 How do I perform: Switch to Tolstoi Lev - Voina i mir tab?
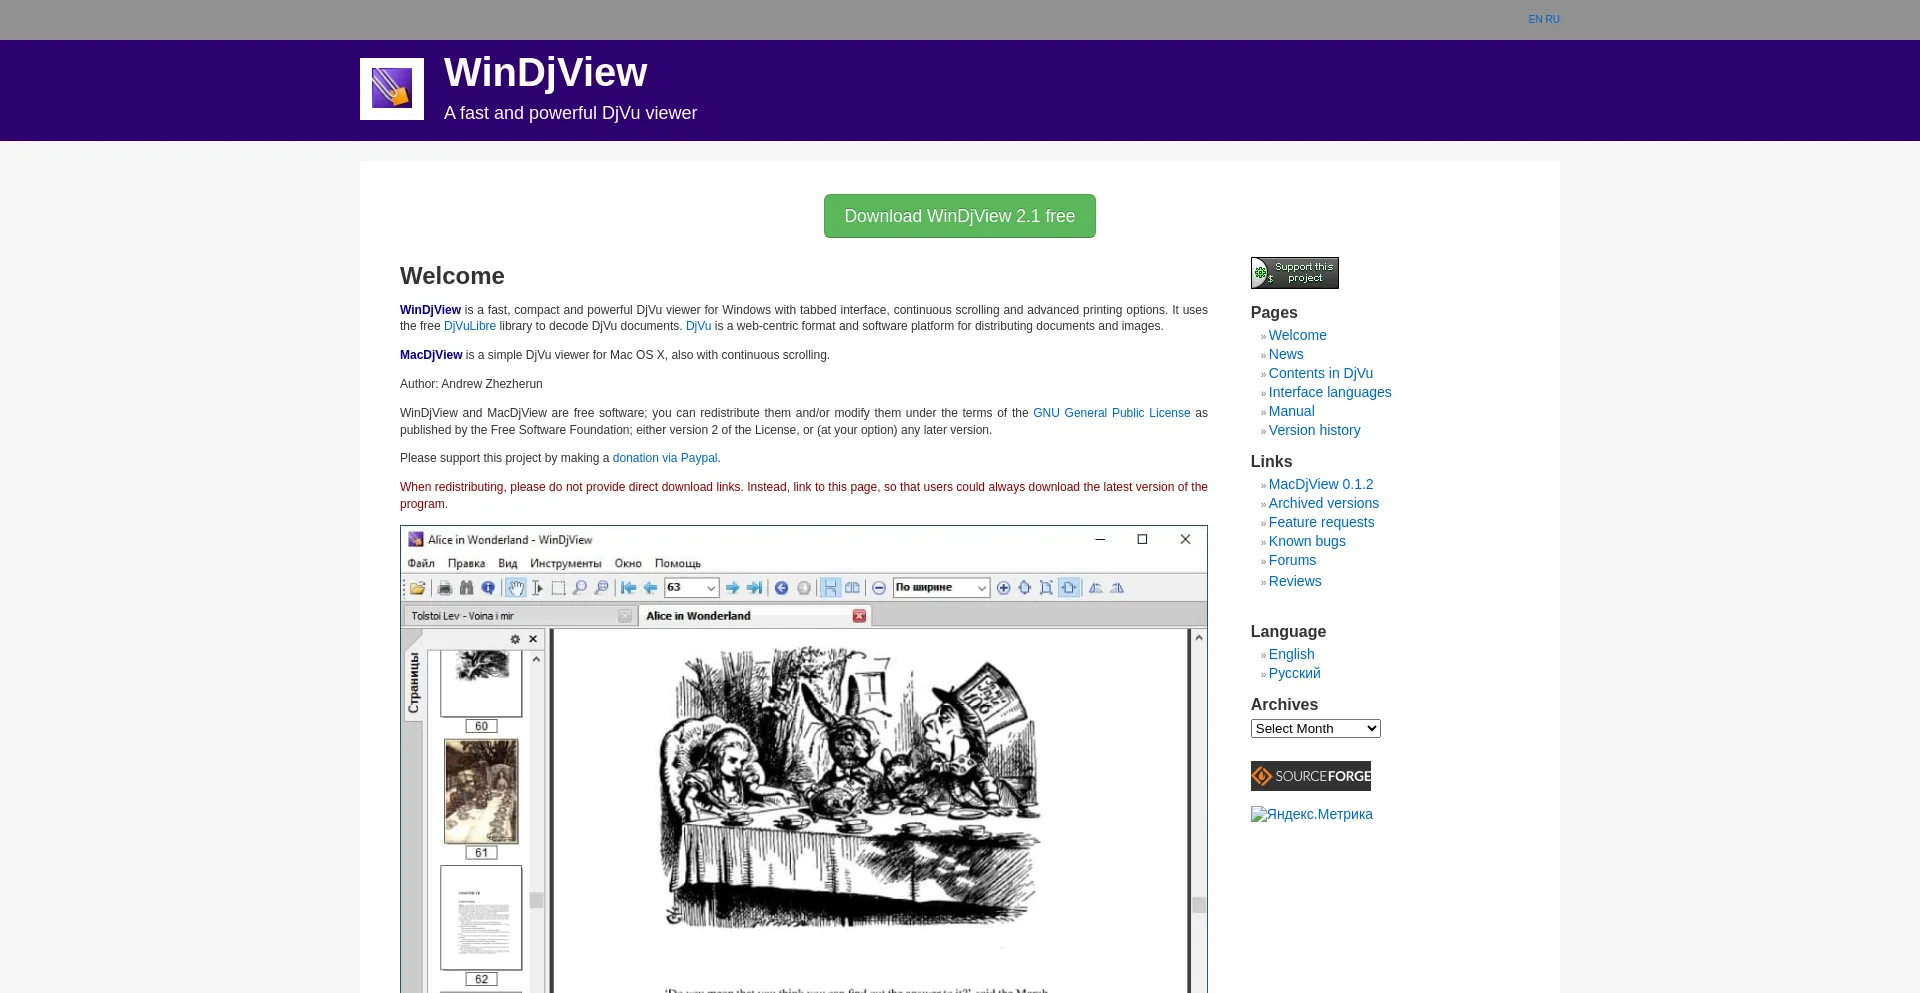520,616
